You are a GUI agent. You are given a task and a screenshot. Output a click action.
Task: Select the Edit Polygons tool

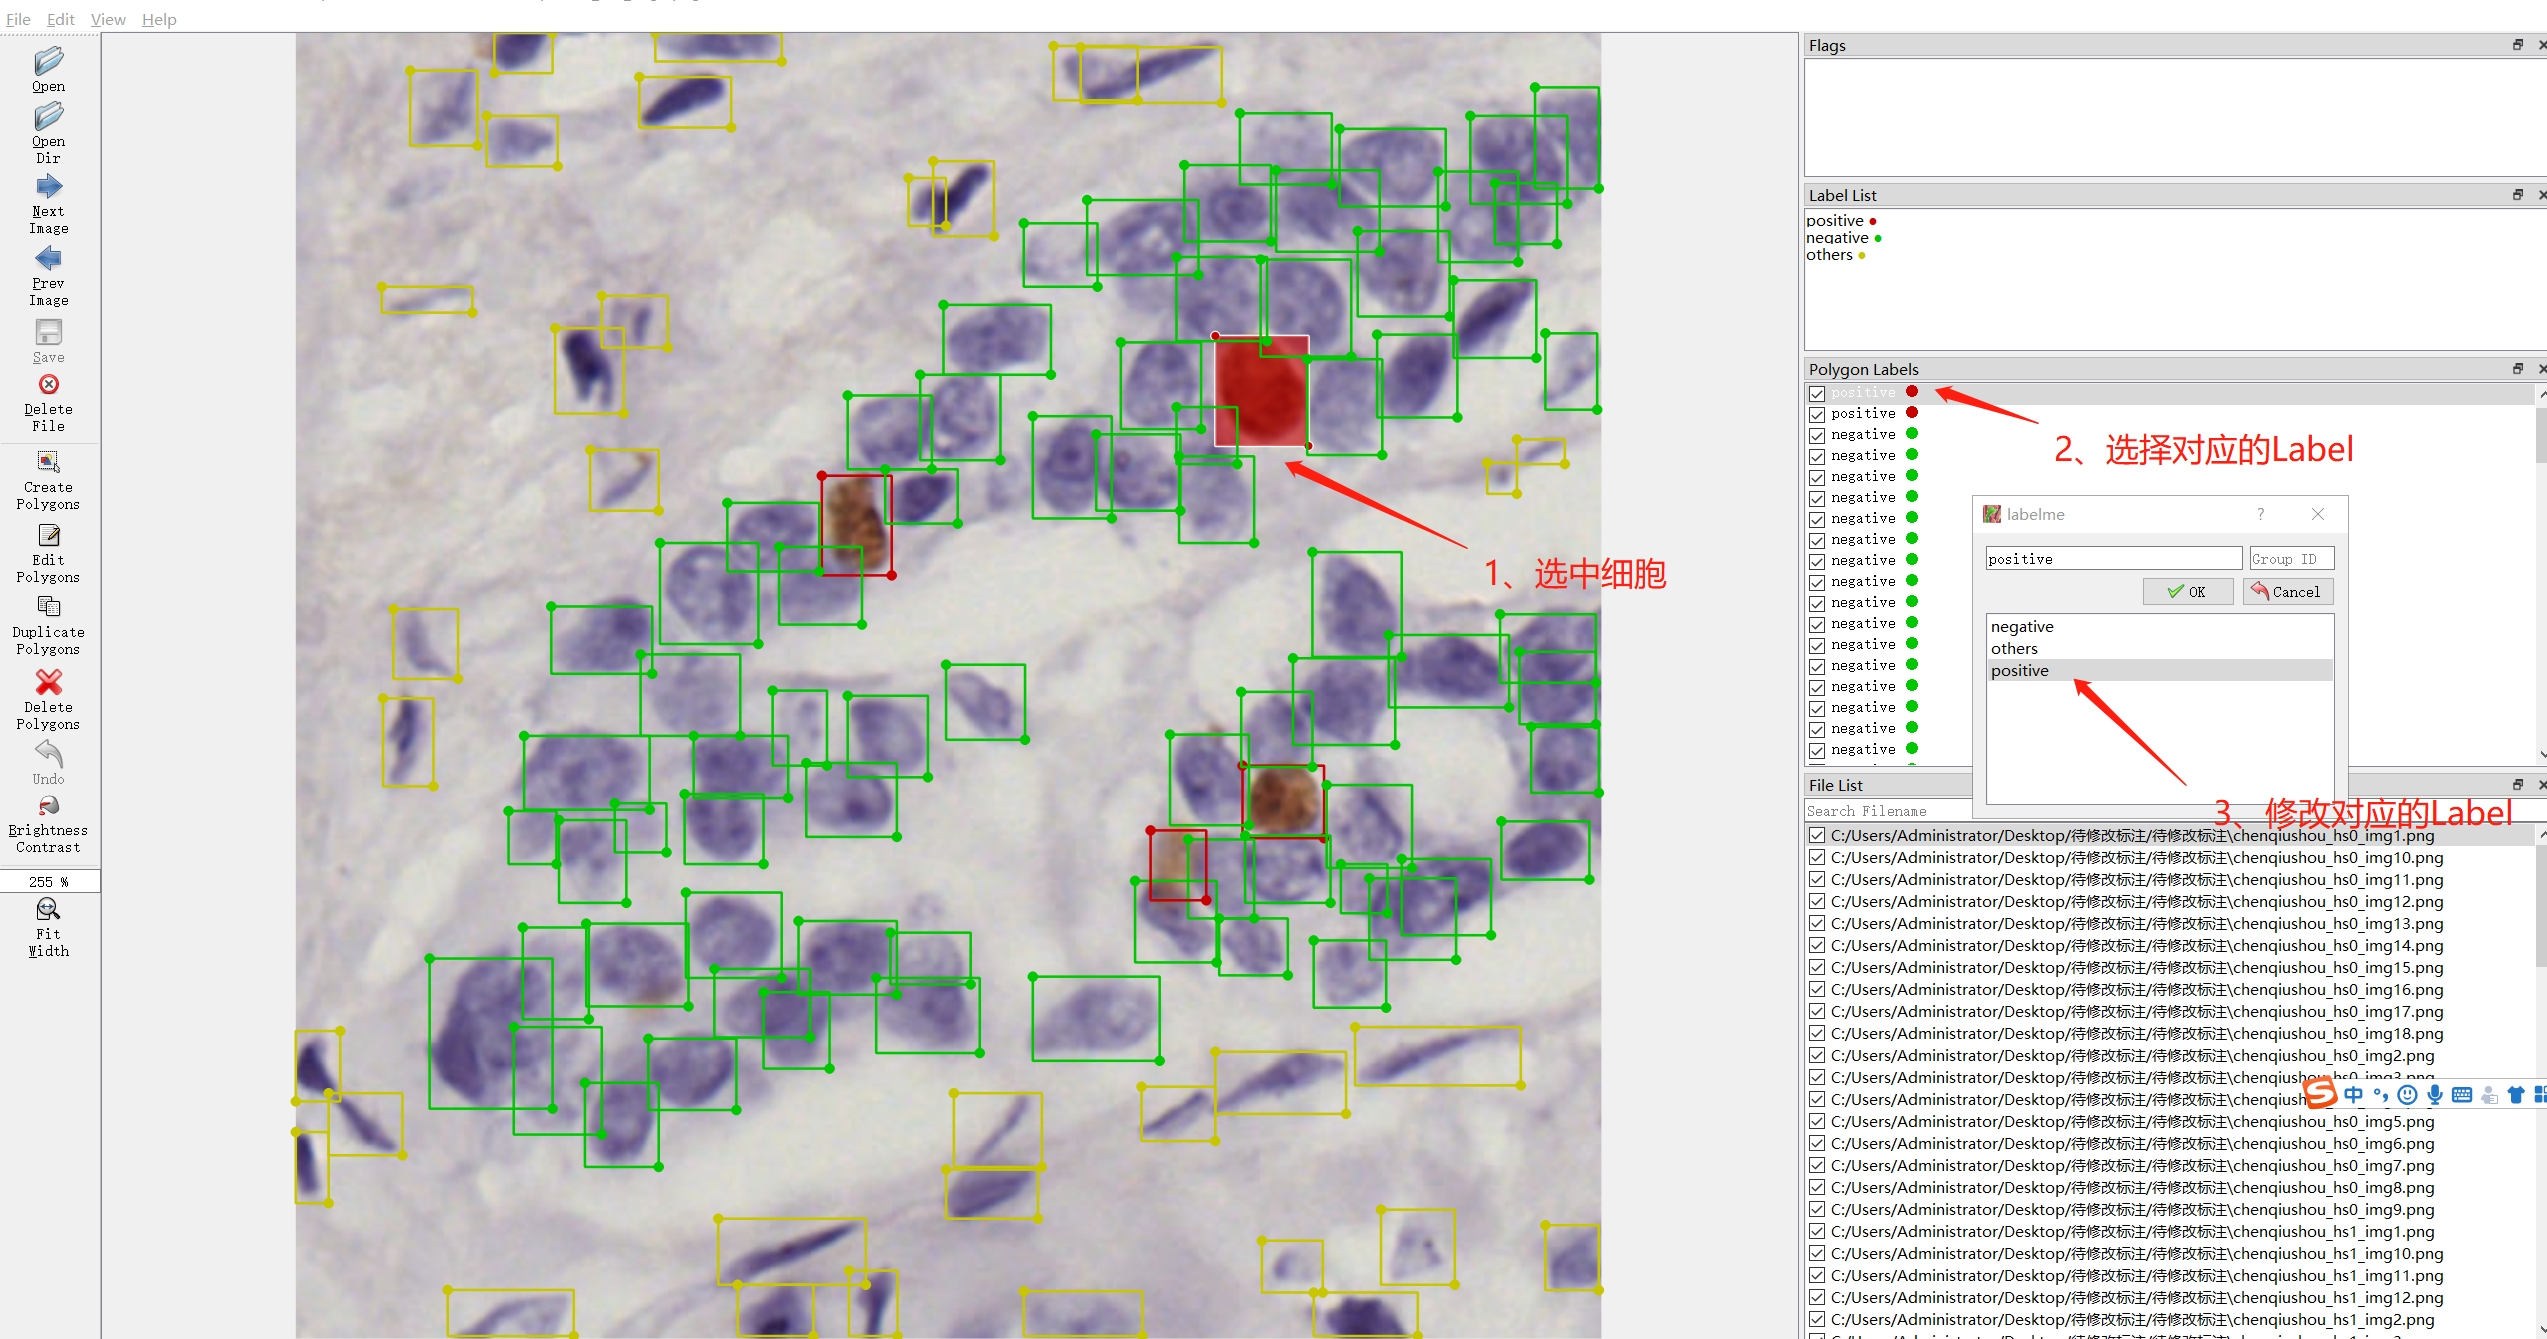coord(48,554)
